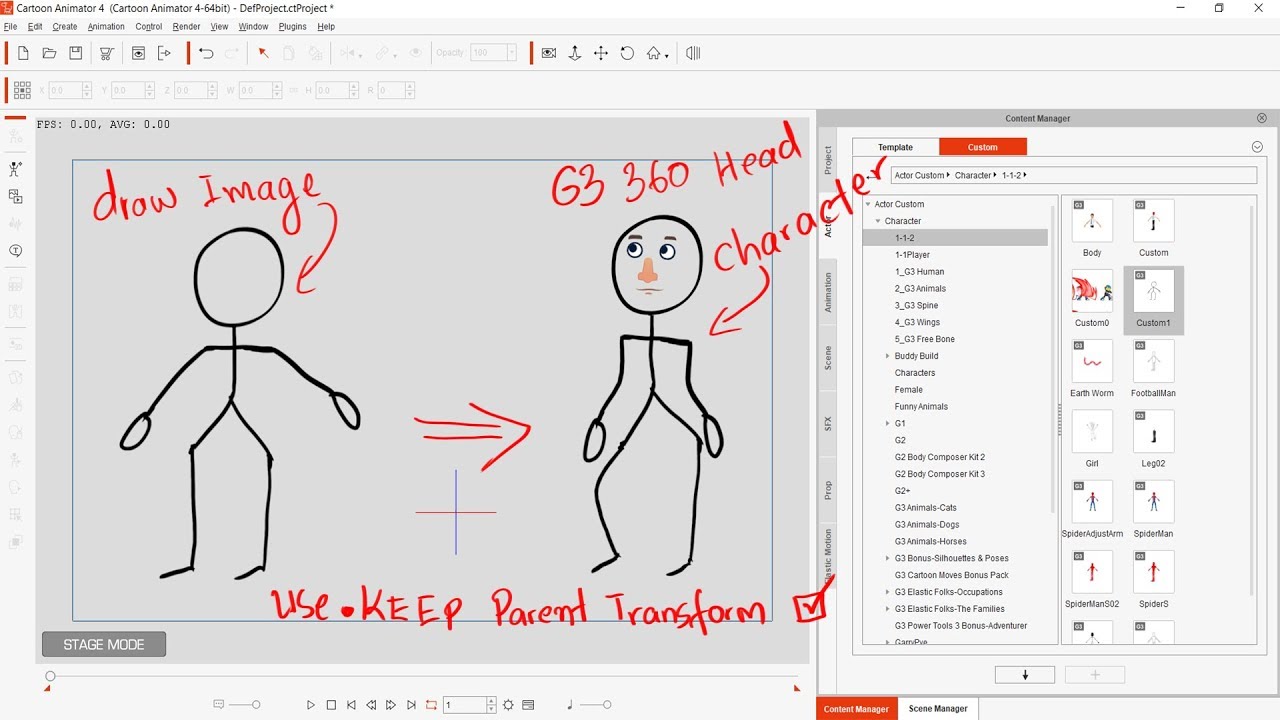Expand G3 Bonus-Silhouettes & Poses folder
Image resolution: width=1280 pixels, height=720 pixels.
(887, 558)
